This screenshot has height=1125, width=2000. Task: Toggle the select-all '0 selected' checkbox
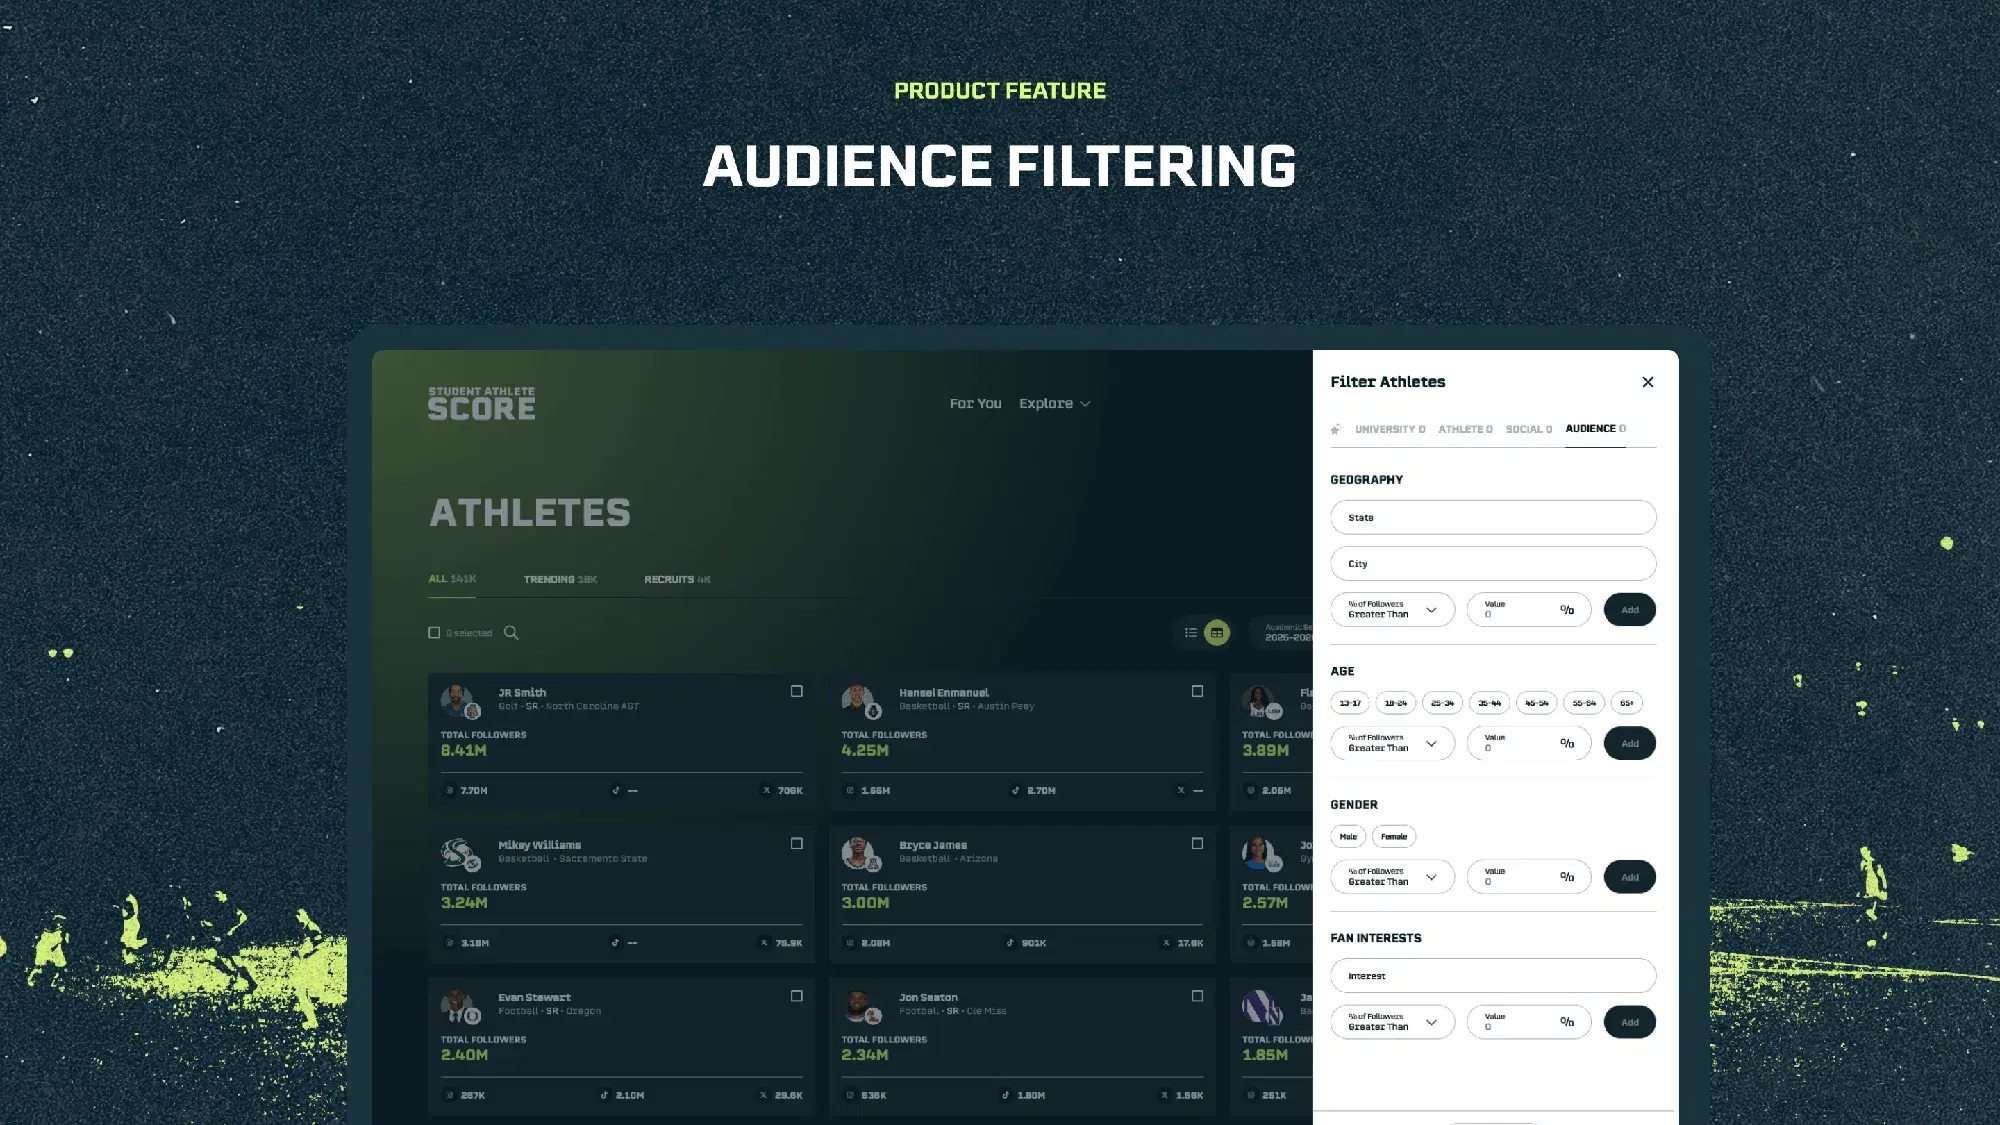click(434, 632)
